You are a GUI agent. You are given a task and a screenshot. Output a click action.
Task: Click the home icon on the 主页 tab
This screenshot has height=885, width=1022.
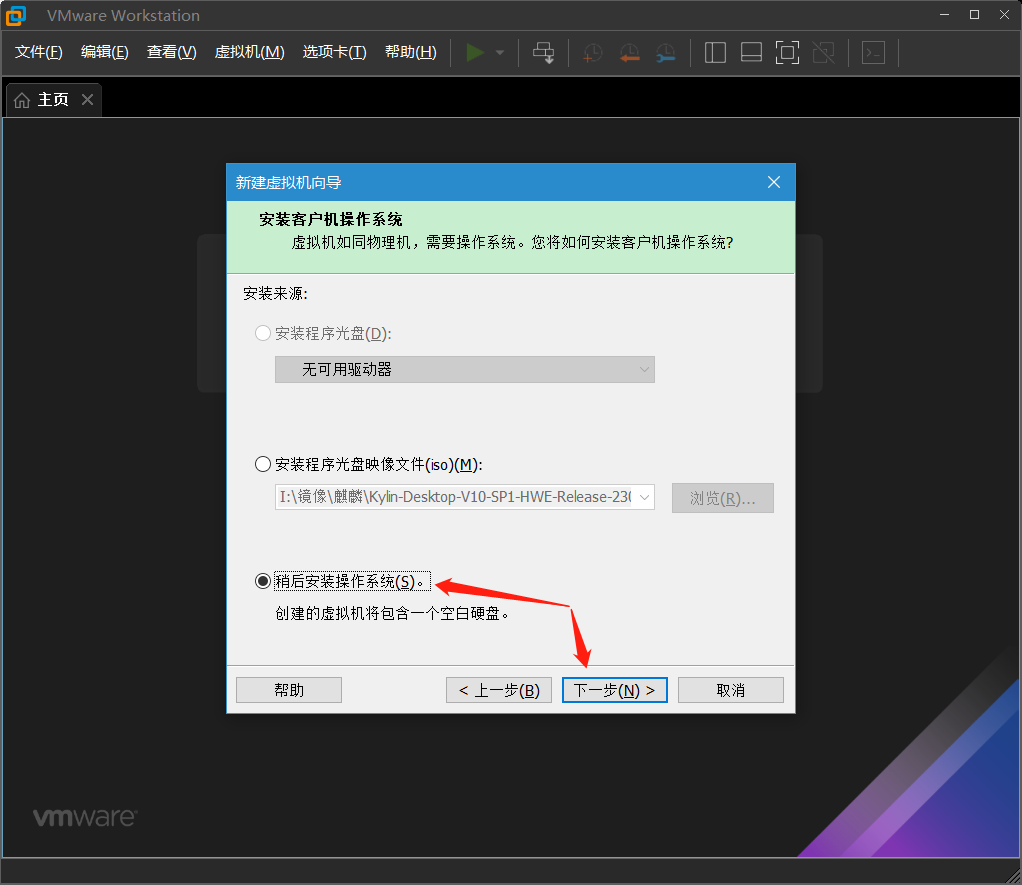point(22,100)
